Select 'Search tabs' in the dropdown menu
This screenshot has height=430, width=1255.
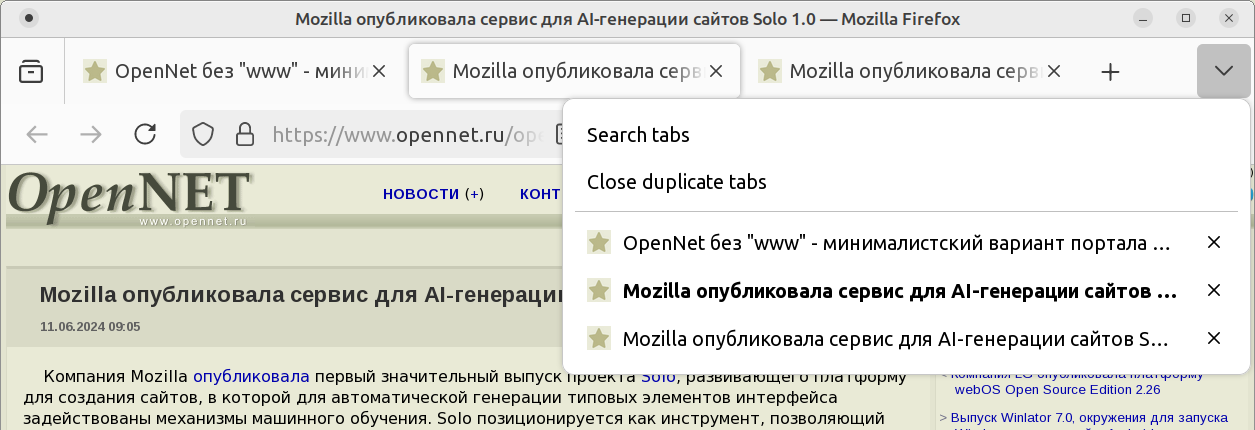[638, 135]
